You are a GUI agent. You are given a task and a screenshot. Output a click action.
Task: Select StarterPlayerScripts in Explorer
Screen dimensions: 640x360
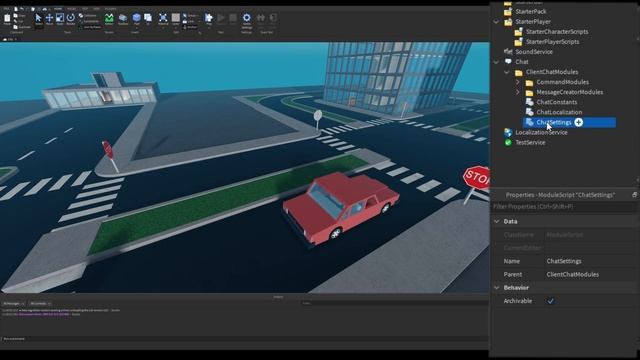click(x=552, y=42)
